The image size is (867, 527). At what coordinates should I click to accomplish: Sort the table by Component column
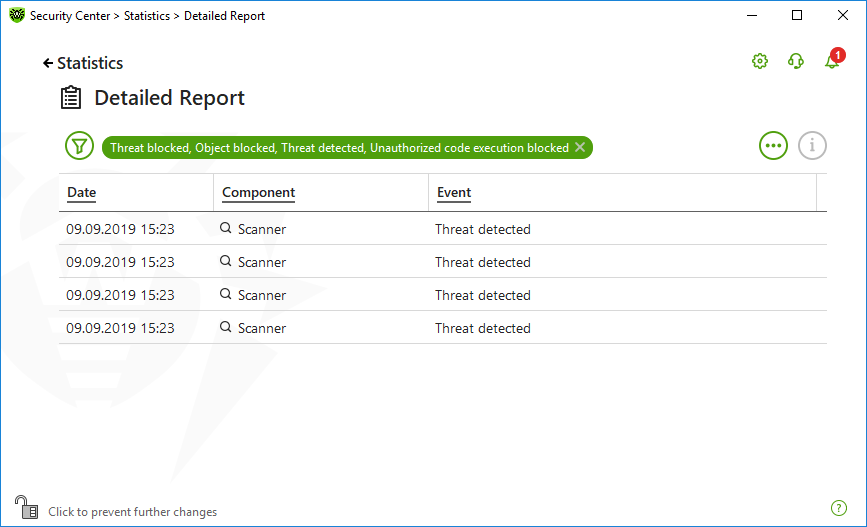pos(258,192)
